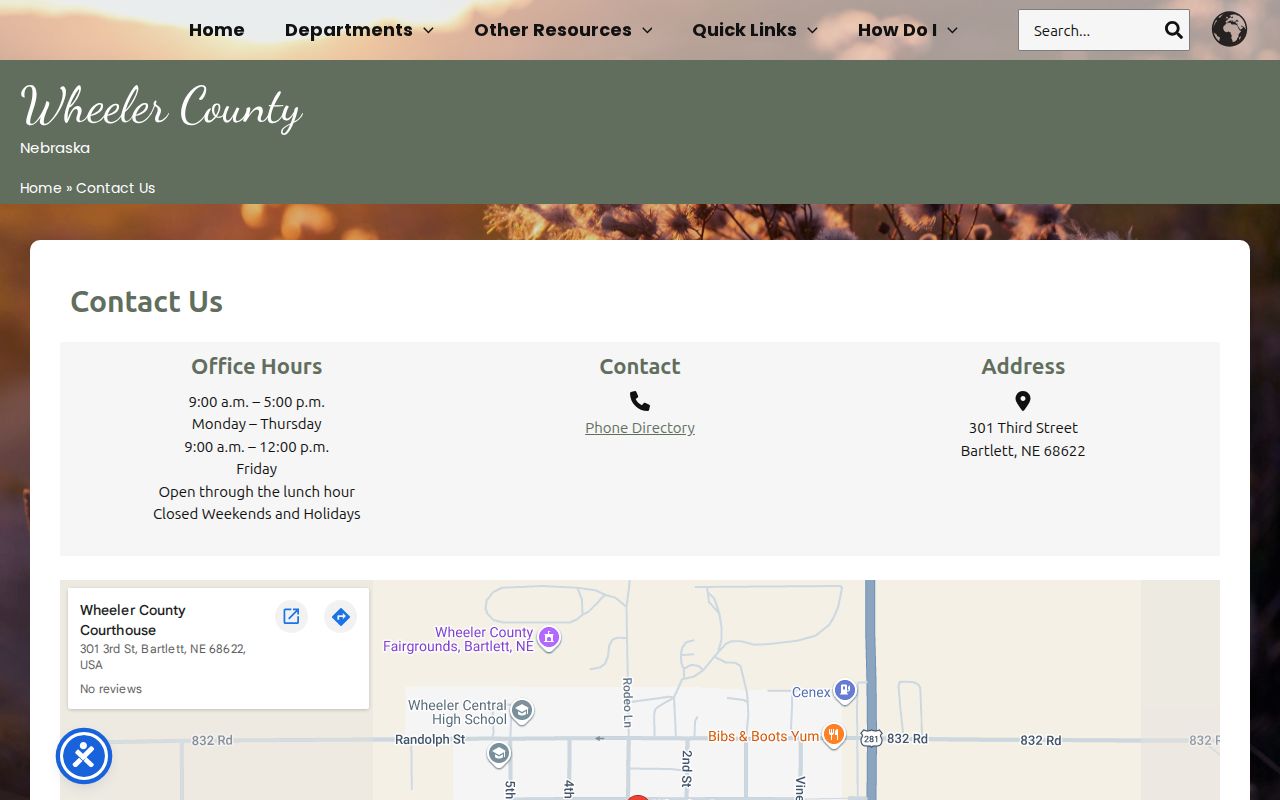
Task: Click the Office Hours heading
Action: pos(257,366)
